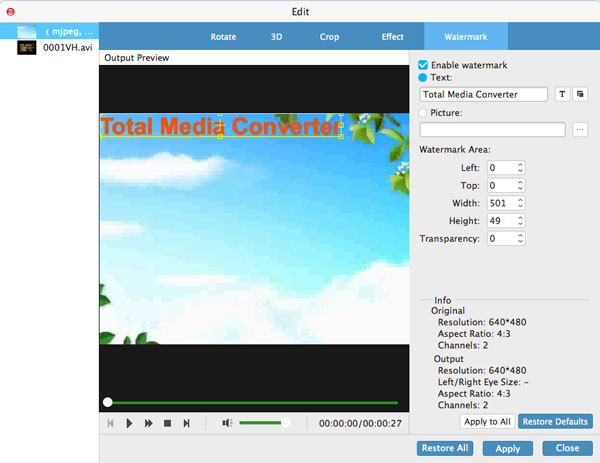600x463 pixels.
Task: Adjust the Width value stepper
Action: point(520,203)
